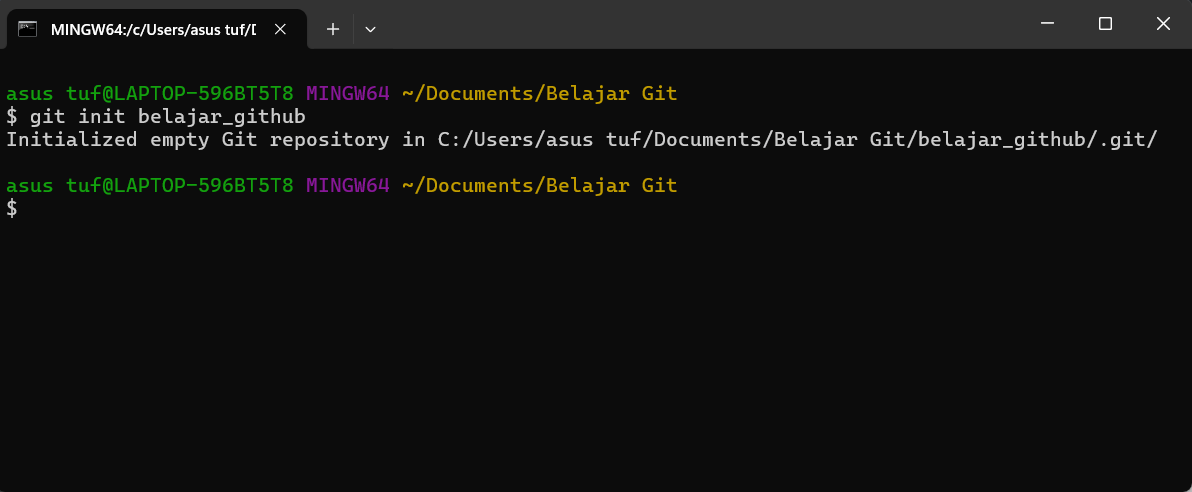Viewport: 1192px width, 492px height.
Task: Minimize the terminal window
Action: (1047, 24)
